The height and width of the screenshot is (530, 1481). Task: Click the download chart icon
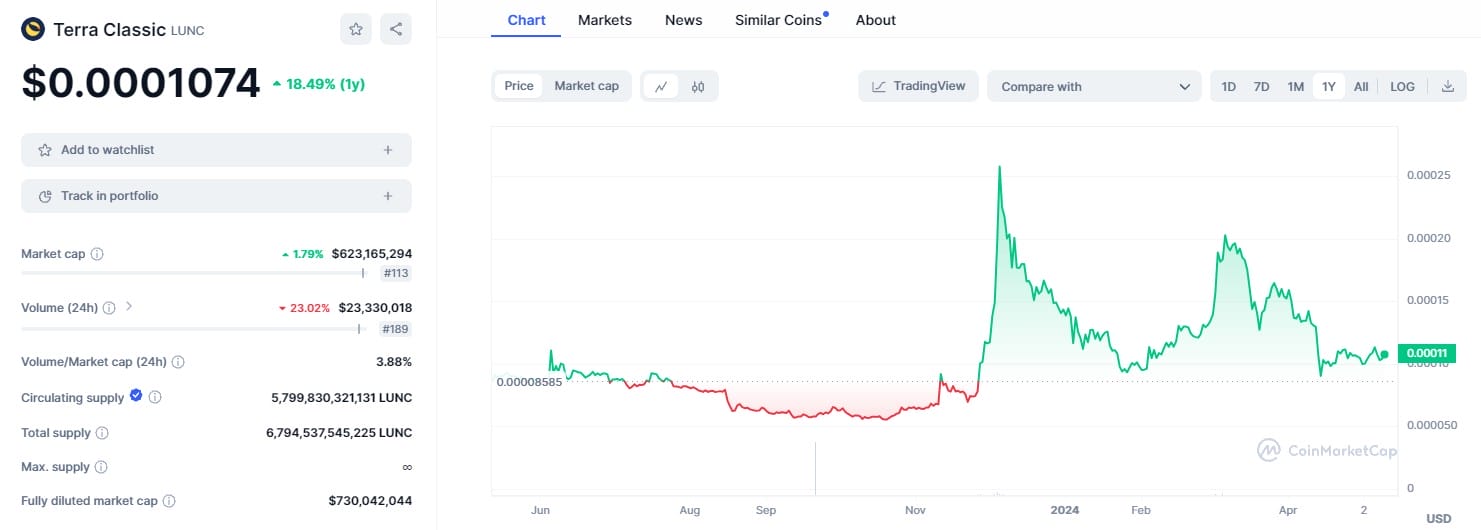pyautogui.click(x=1447, y=87)
